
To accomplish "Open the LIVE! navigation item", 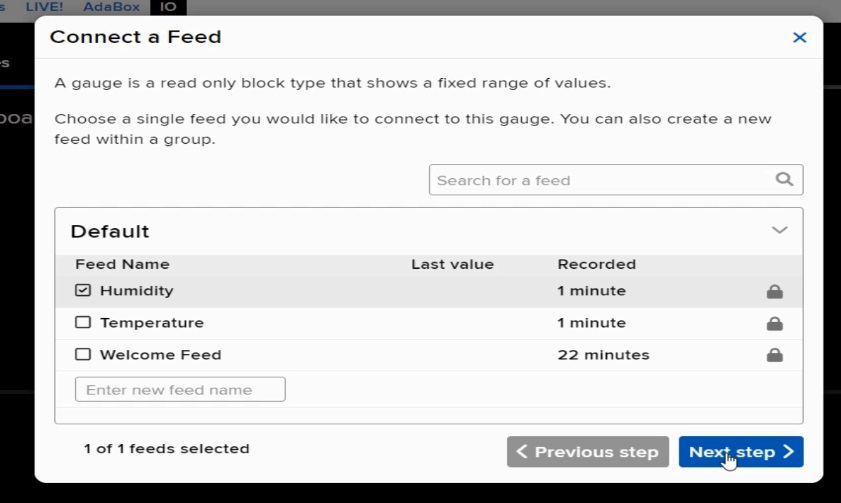I will tap(44, 7).
